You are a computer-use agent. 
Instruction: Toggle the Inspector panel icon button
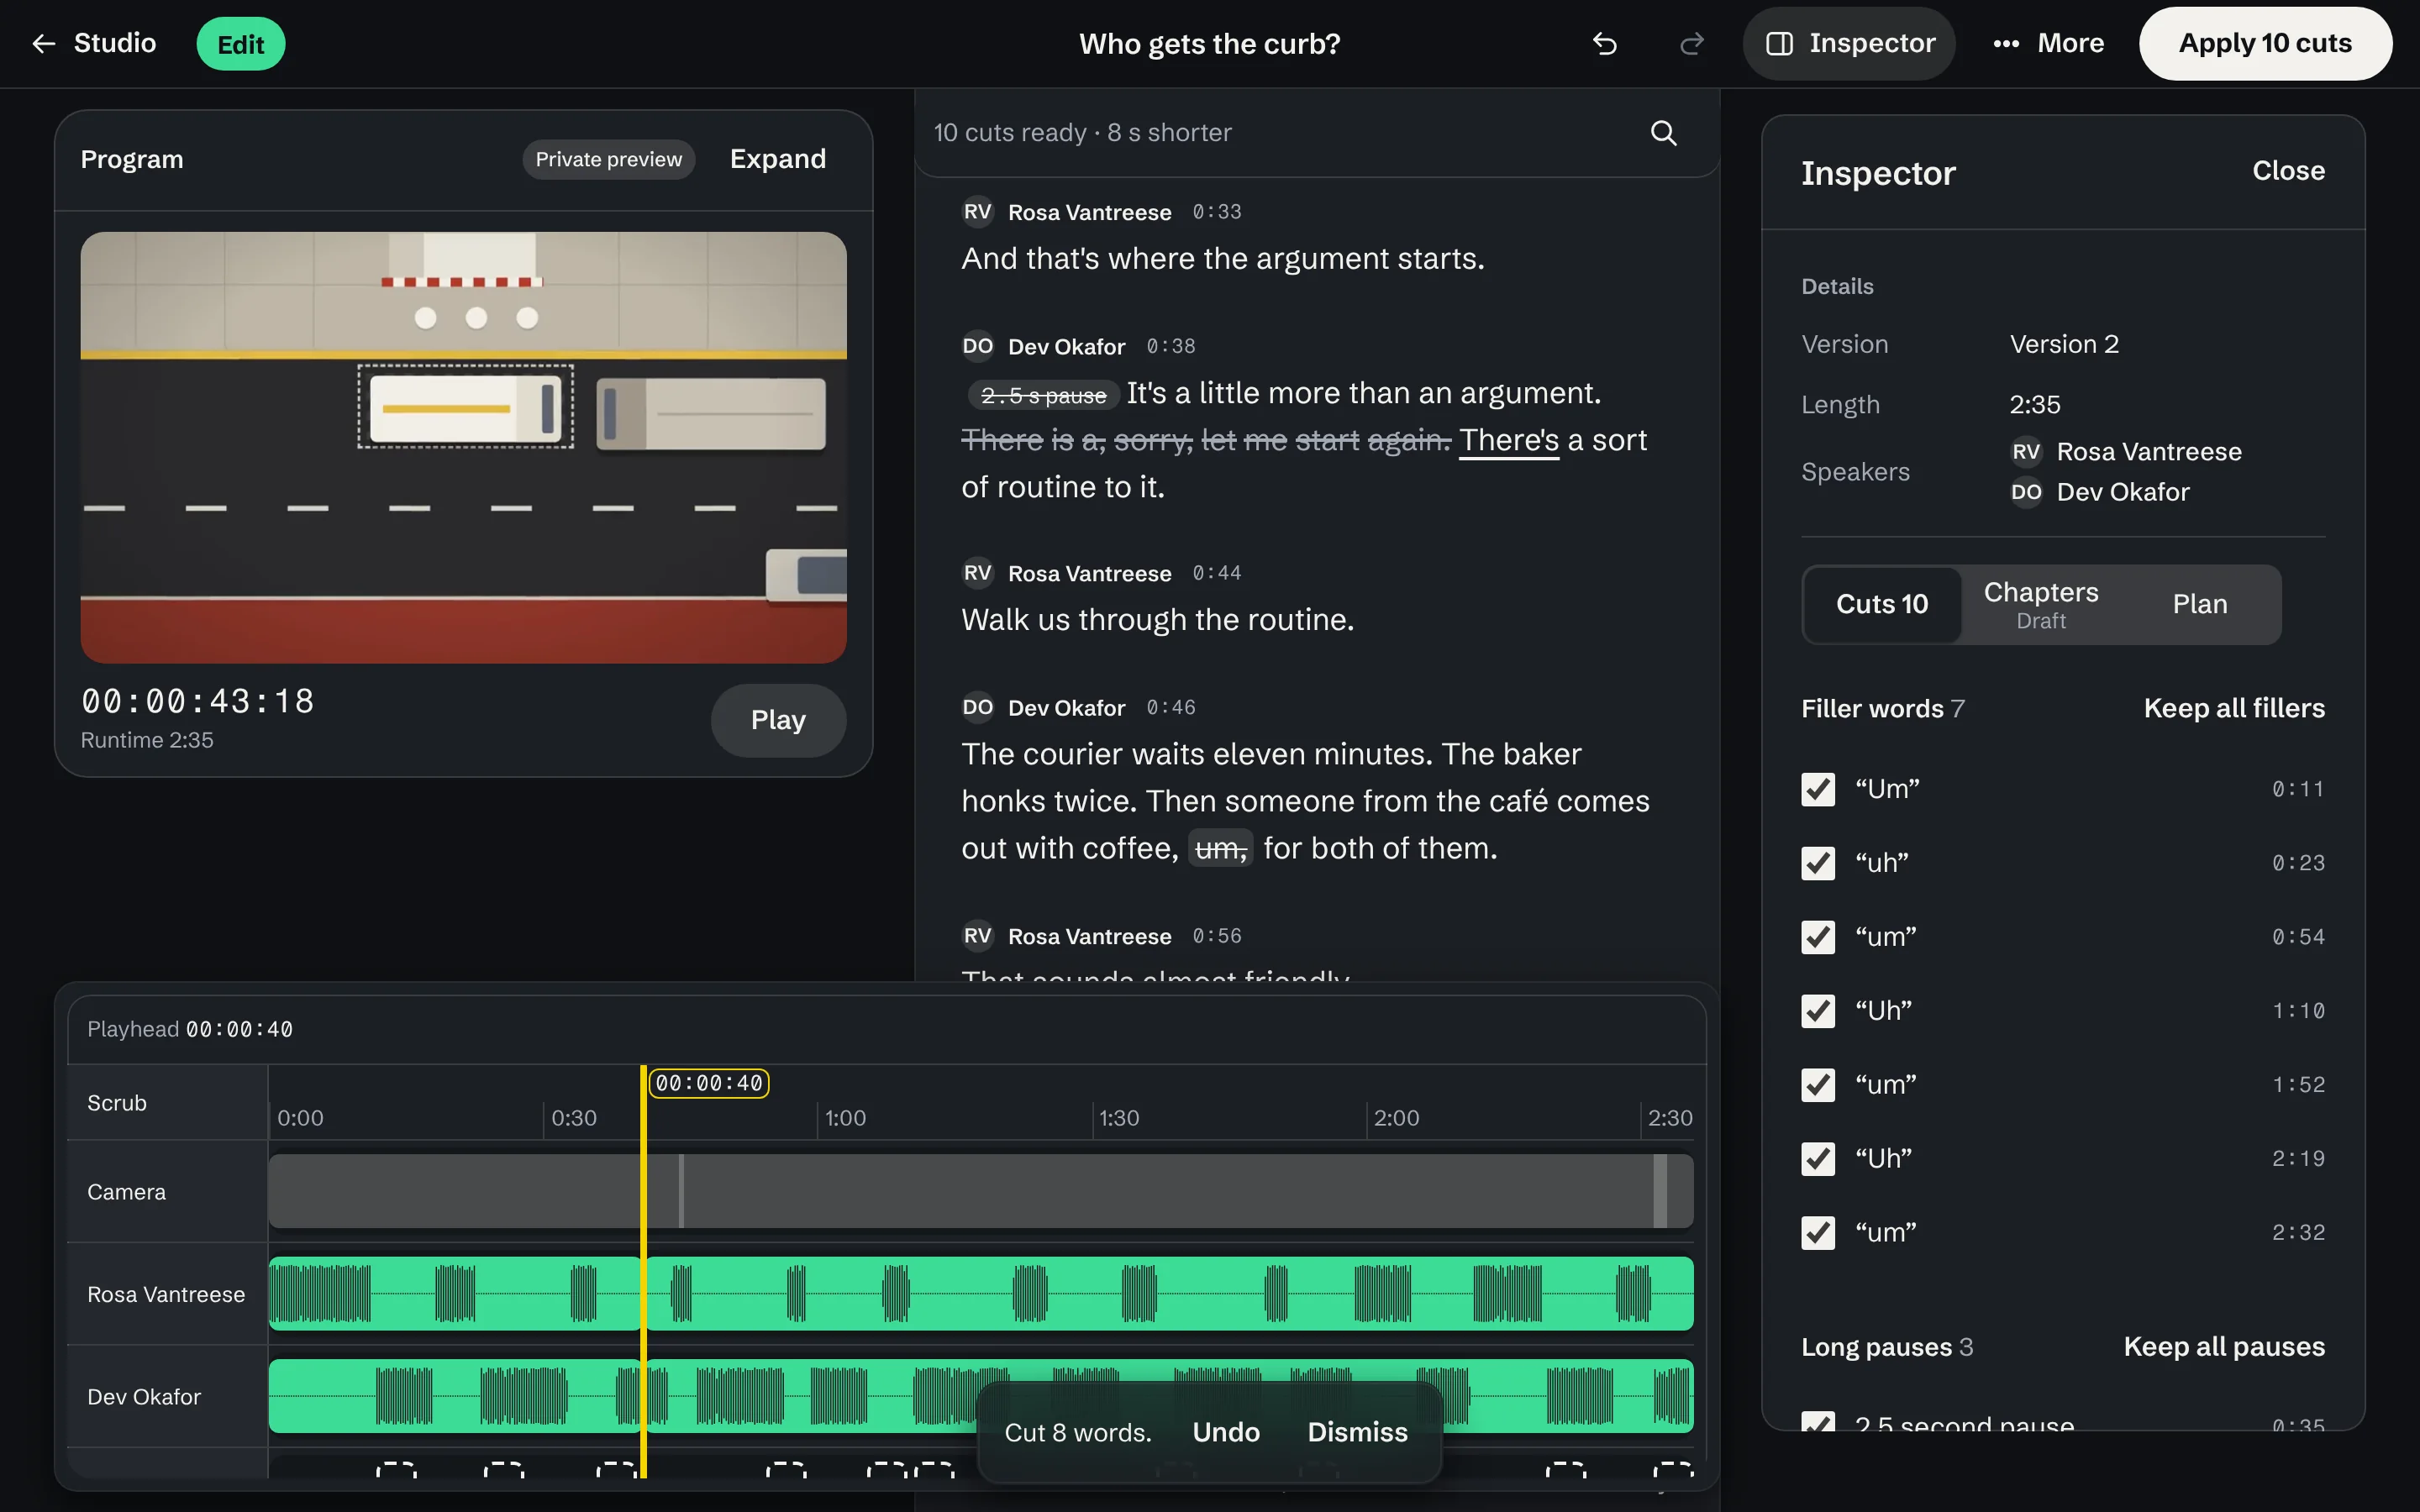[x=1849, y=44]
